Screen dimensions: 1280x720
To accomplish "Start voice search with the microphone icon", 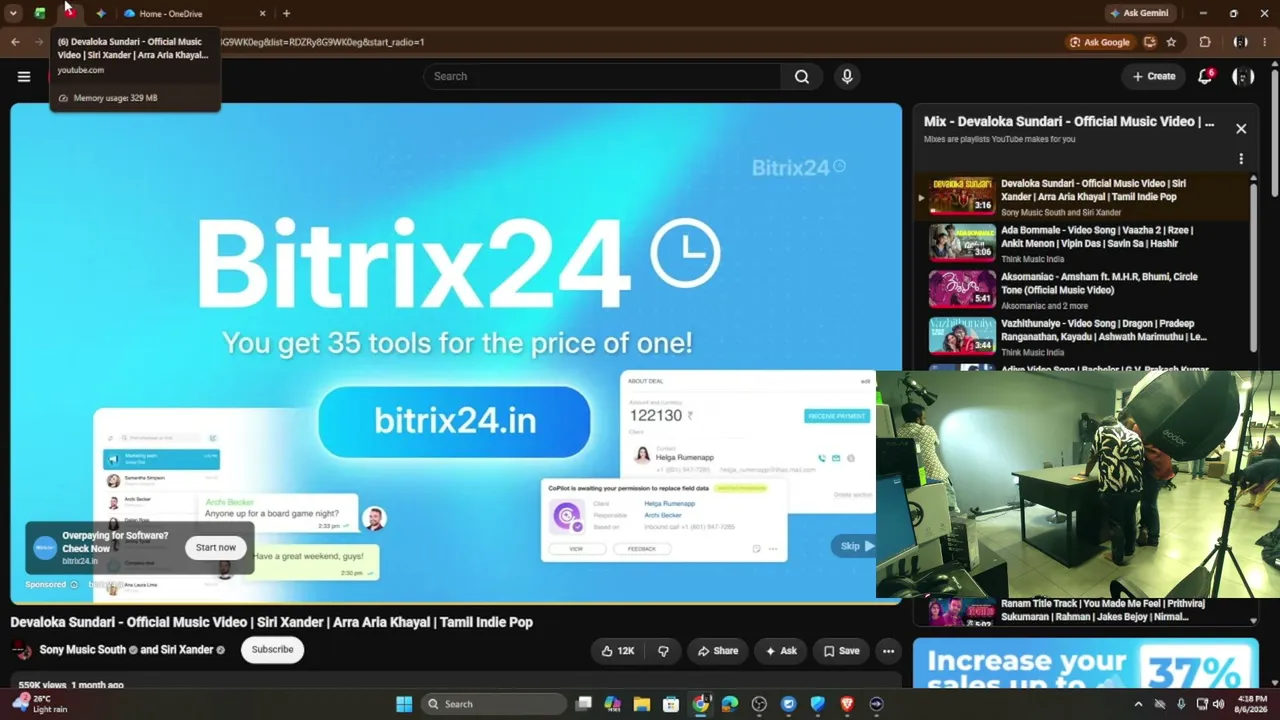I will point(847,76).
